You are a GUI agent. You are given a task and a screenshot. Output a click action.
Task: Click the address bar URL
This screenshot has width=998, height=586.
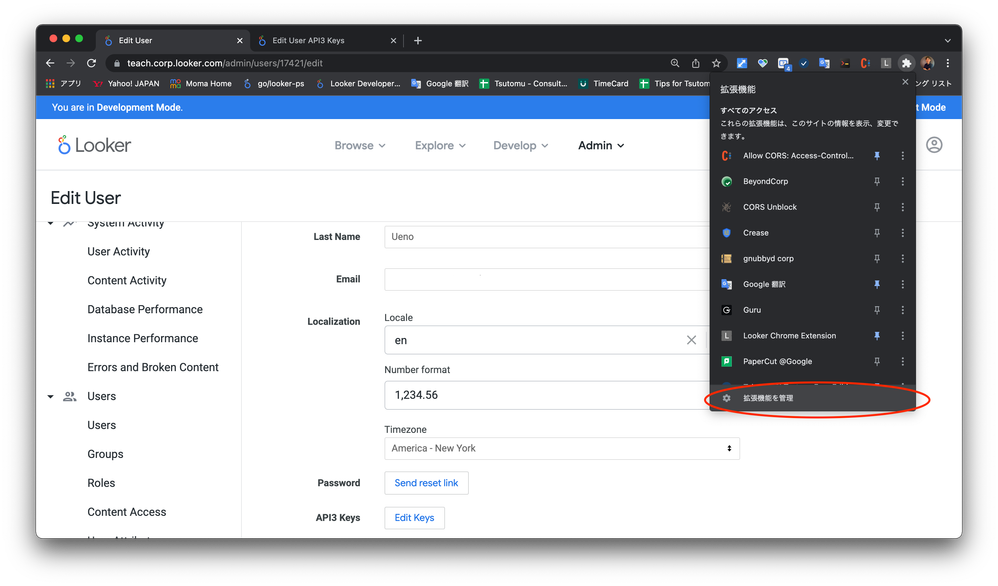click(225, 63)
